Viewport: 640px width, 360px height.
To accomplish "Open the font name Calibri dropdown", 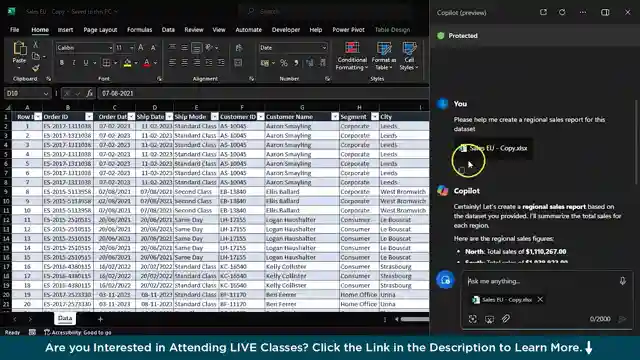I will click(110, 48).
